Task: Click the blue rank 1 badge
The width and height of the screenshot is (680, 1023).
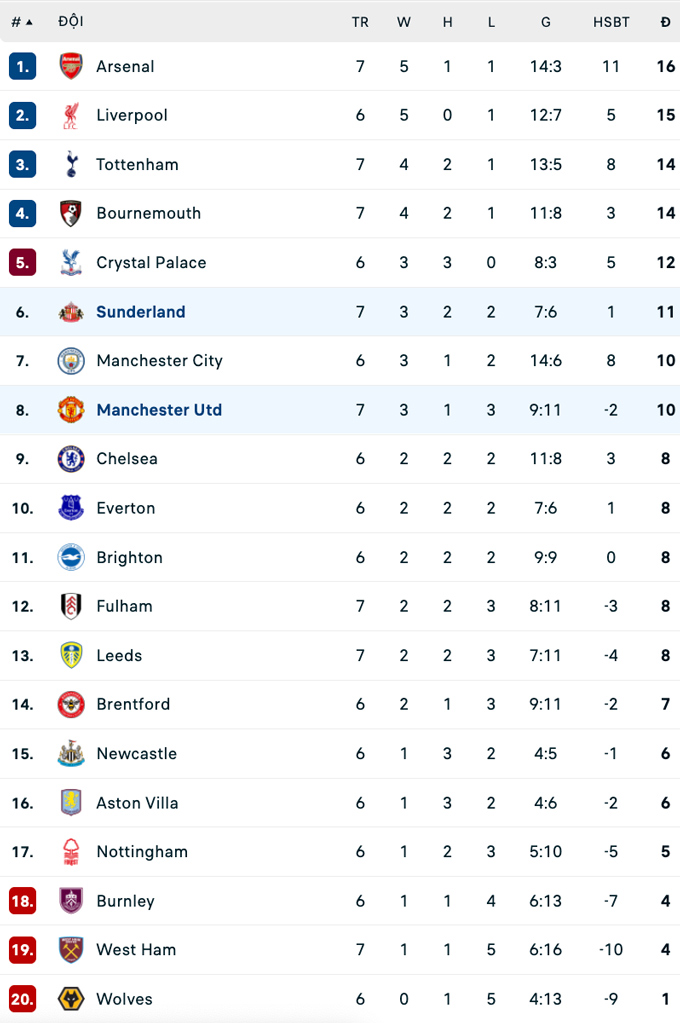Action: [x=22, y=67]
